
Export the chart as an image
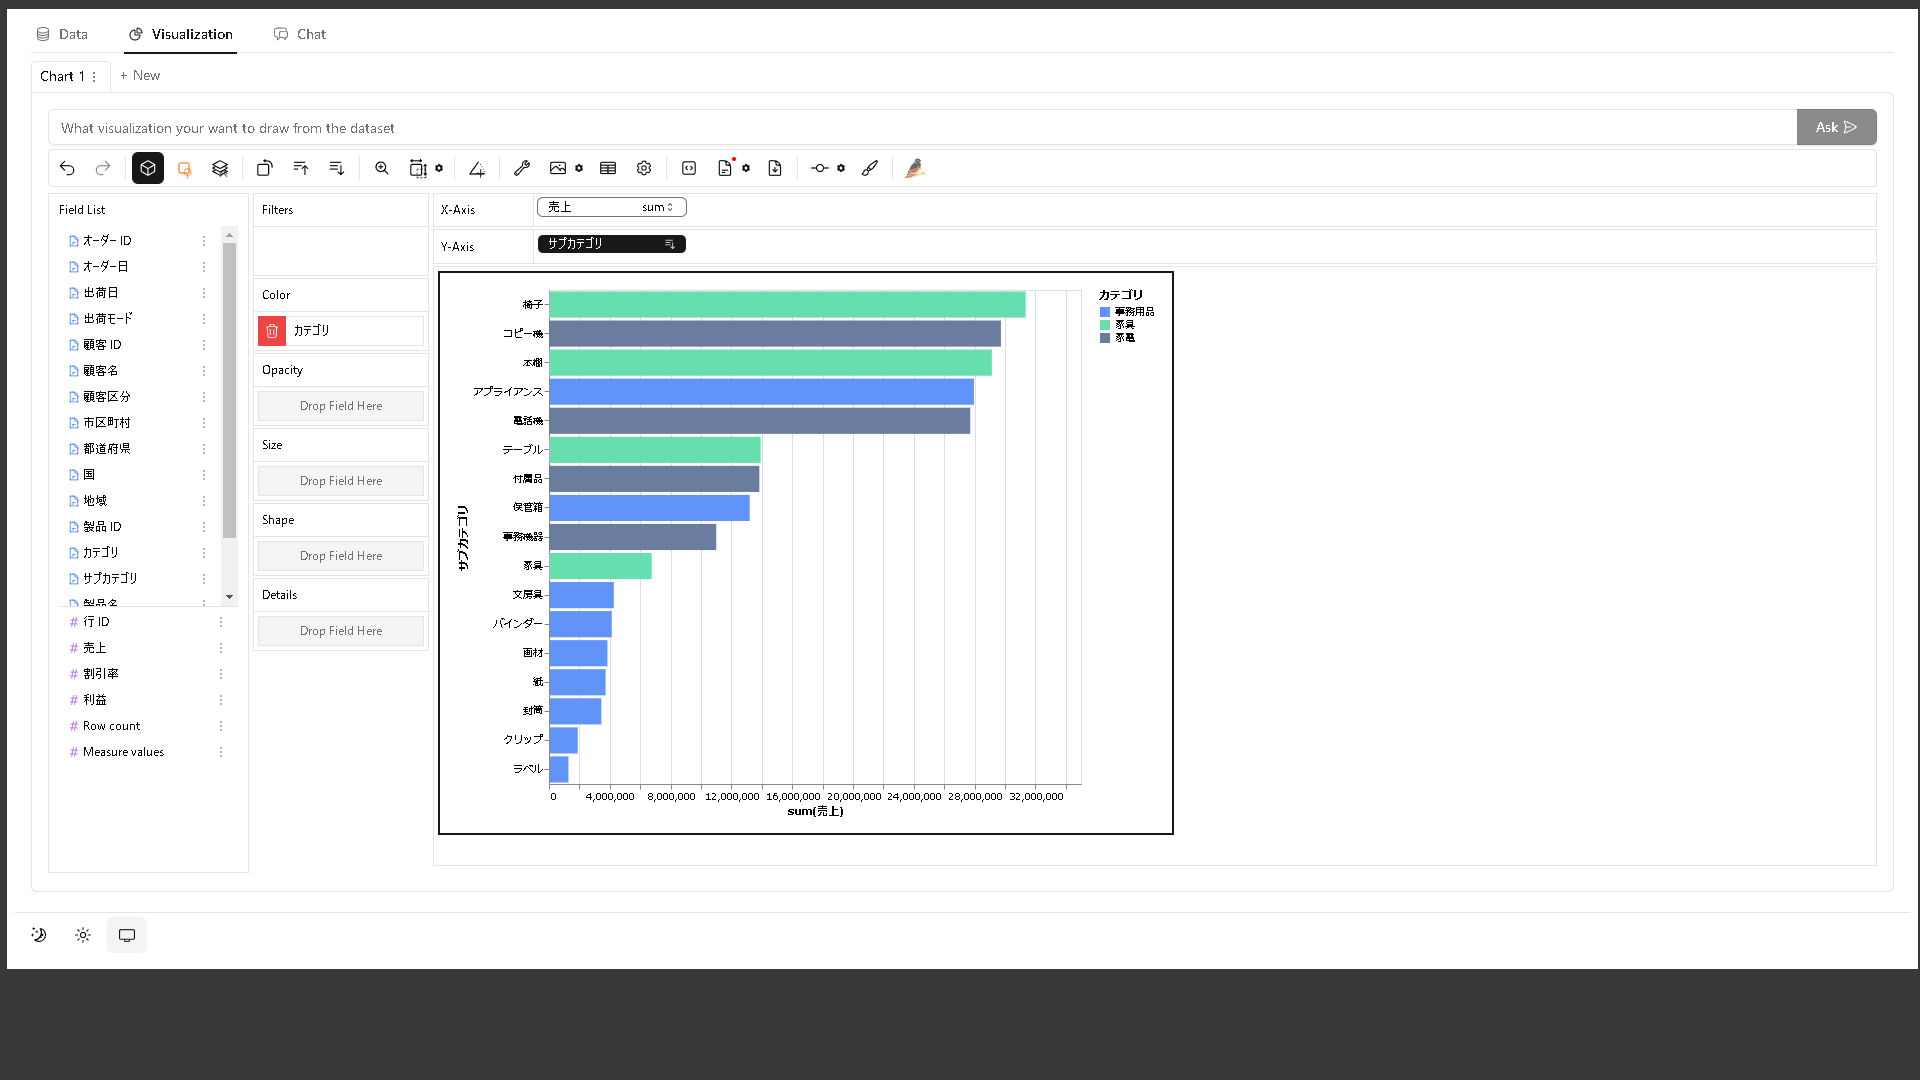point(560,168)
